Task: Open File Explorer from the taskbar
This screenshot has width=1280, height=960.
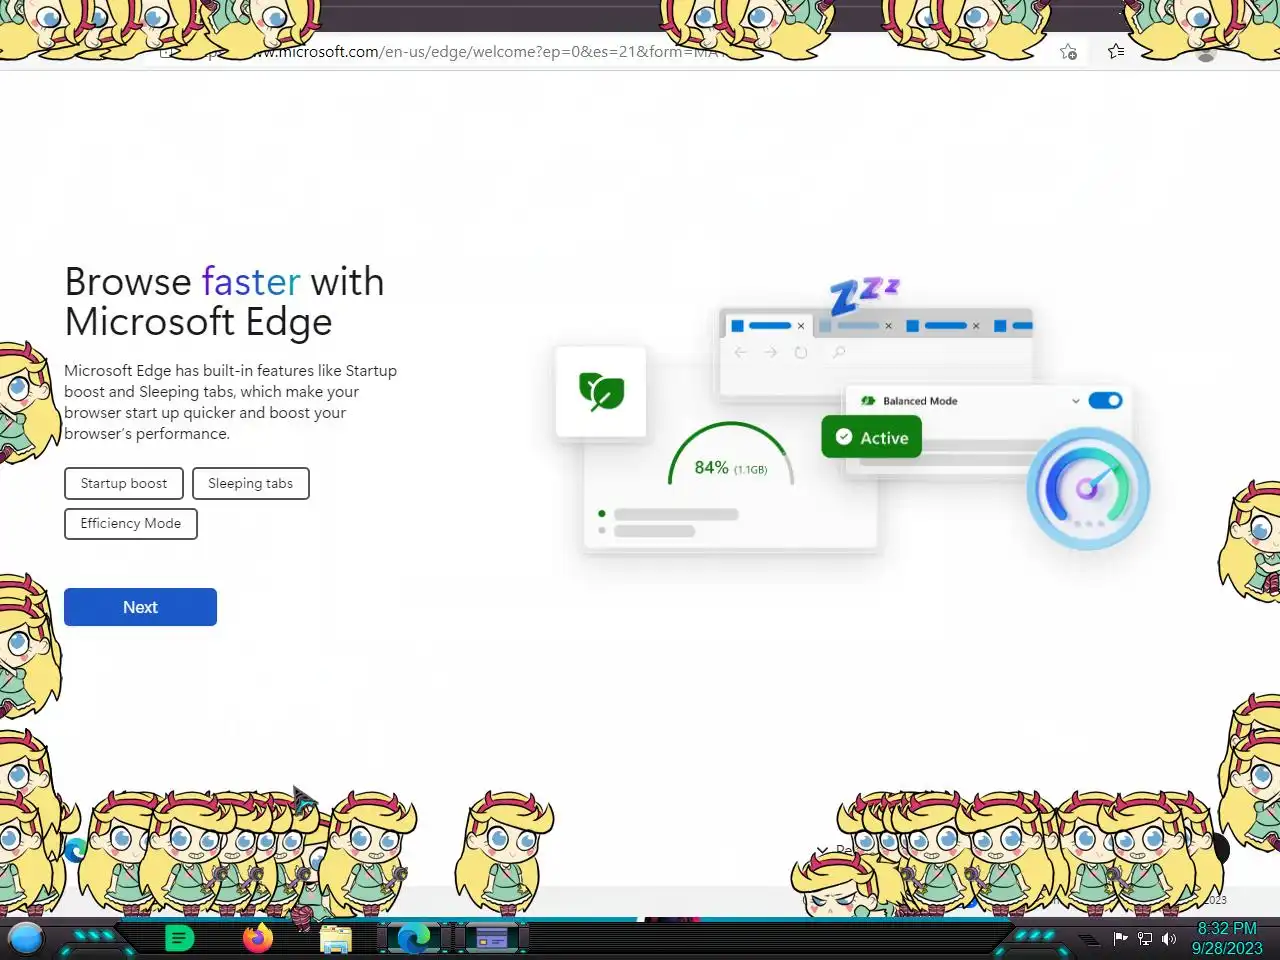Action: [336, 939]
